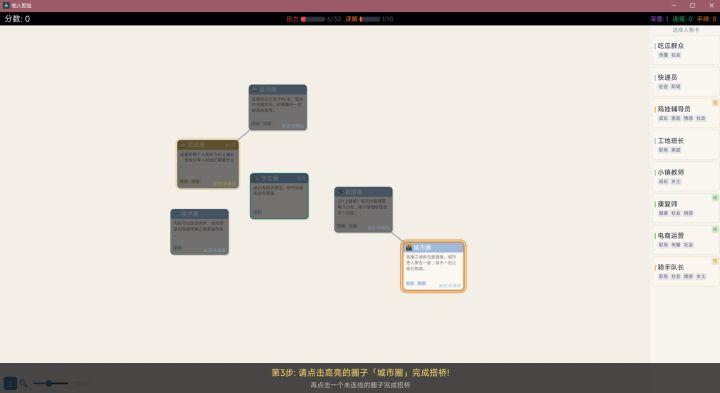The width and height of the screenshot is (720, 393).
Task: Click the yellow badge on 骑手队长 card
Action: click(715, 261)
